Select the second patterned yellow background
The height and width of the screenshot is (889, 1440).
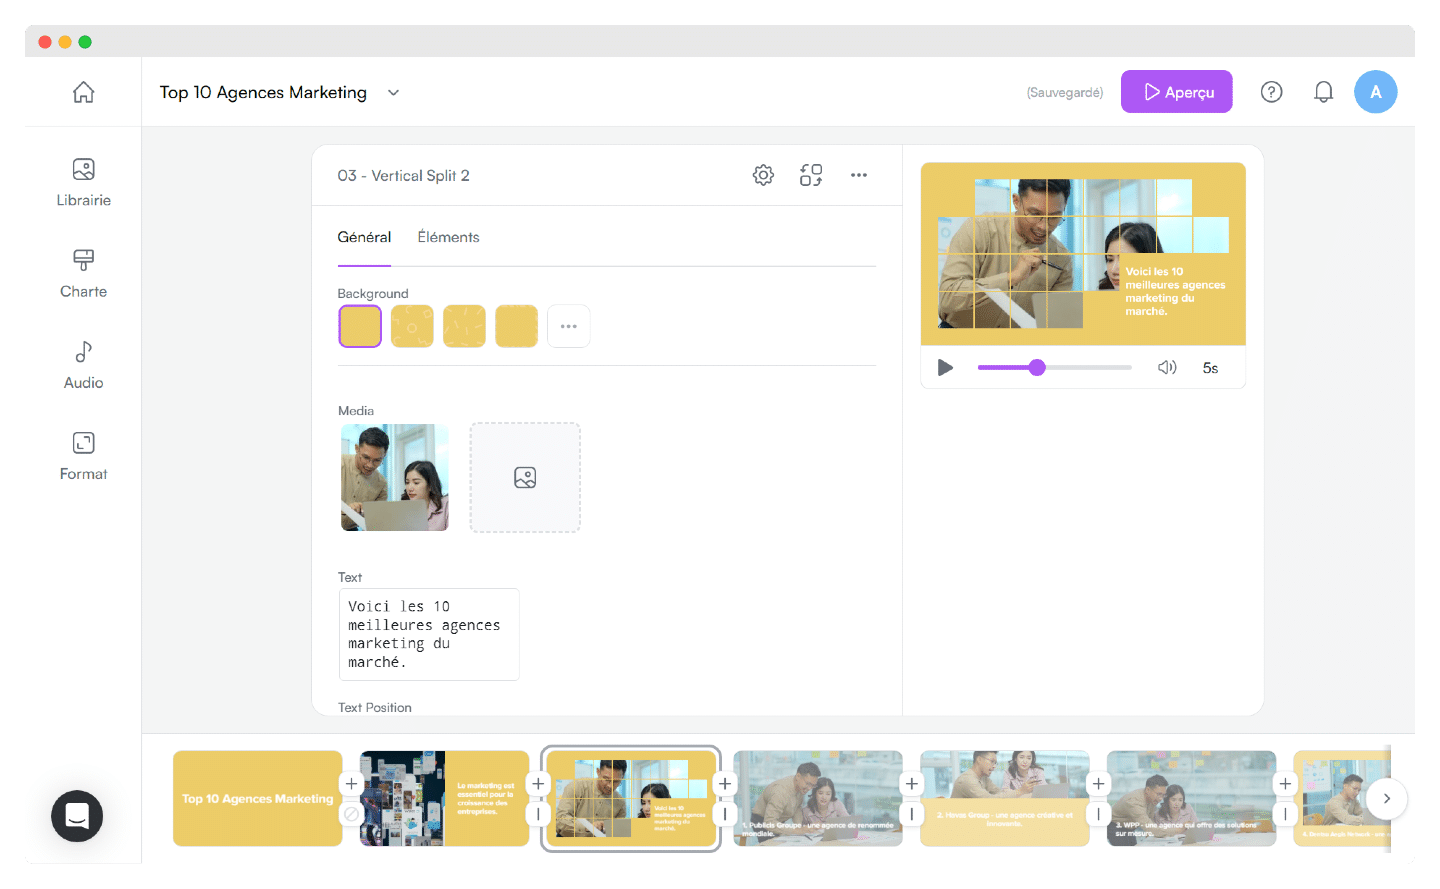click(x=412, y=326)
